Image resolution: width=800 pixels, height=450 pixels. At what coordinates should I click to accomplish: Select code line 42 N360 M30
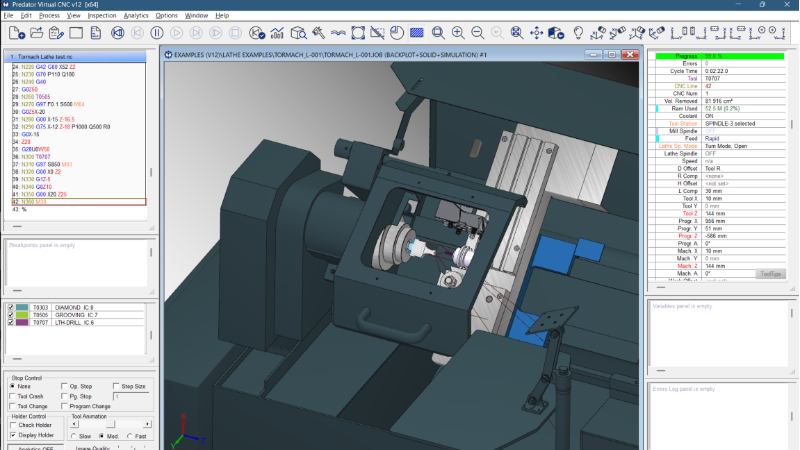tap(79, 202)
